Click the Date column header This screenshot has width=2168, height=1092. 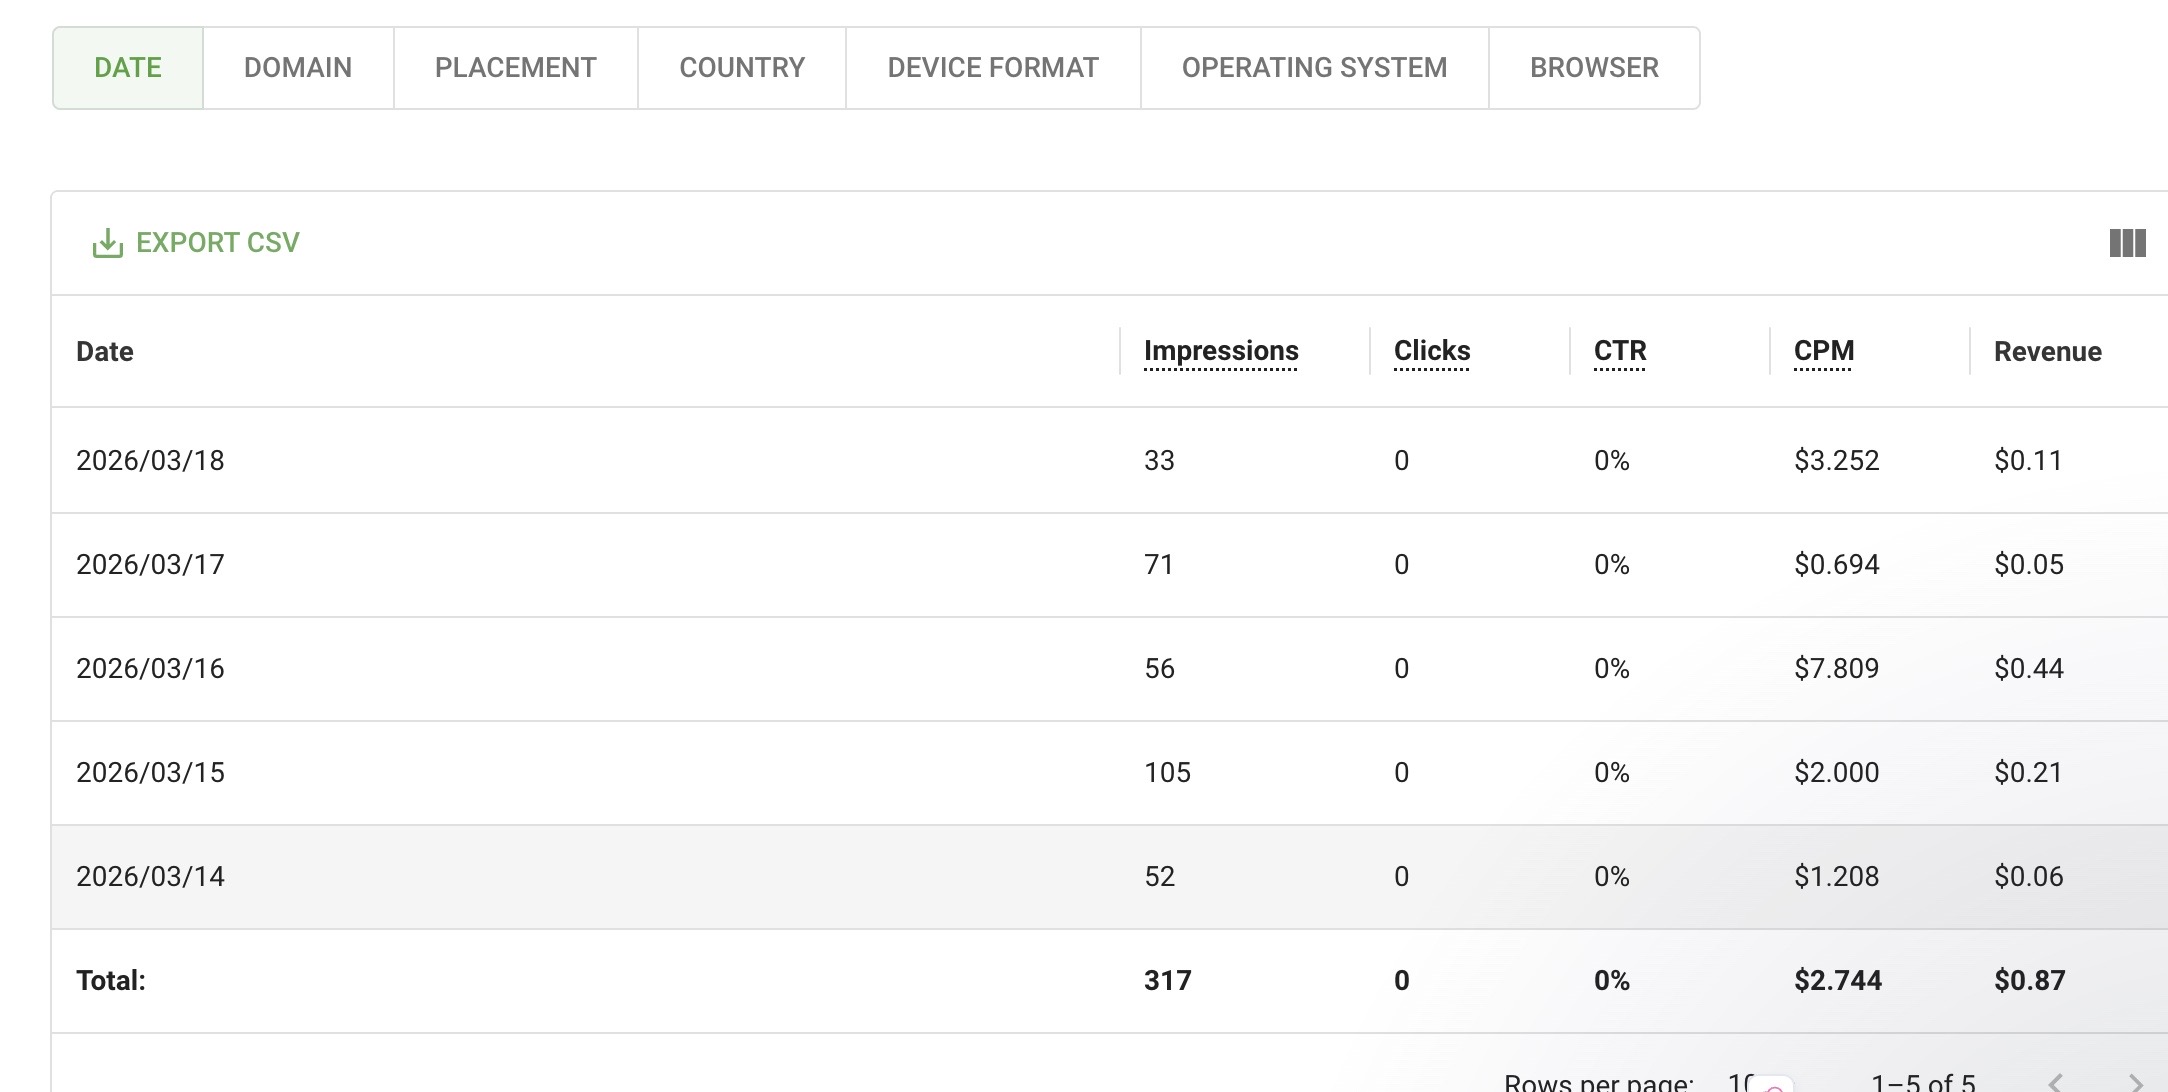tap(105, 352)
